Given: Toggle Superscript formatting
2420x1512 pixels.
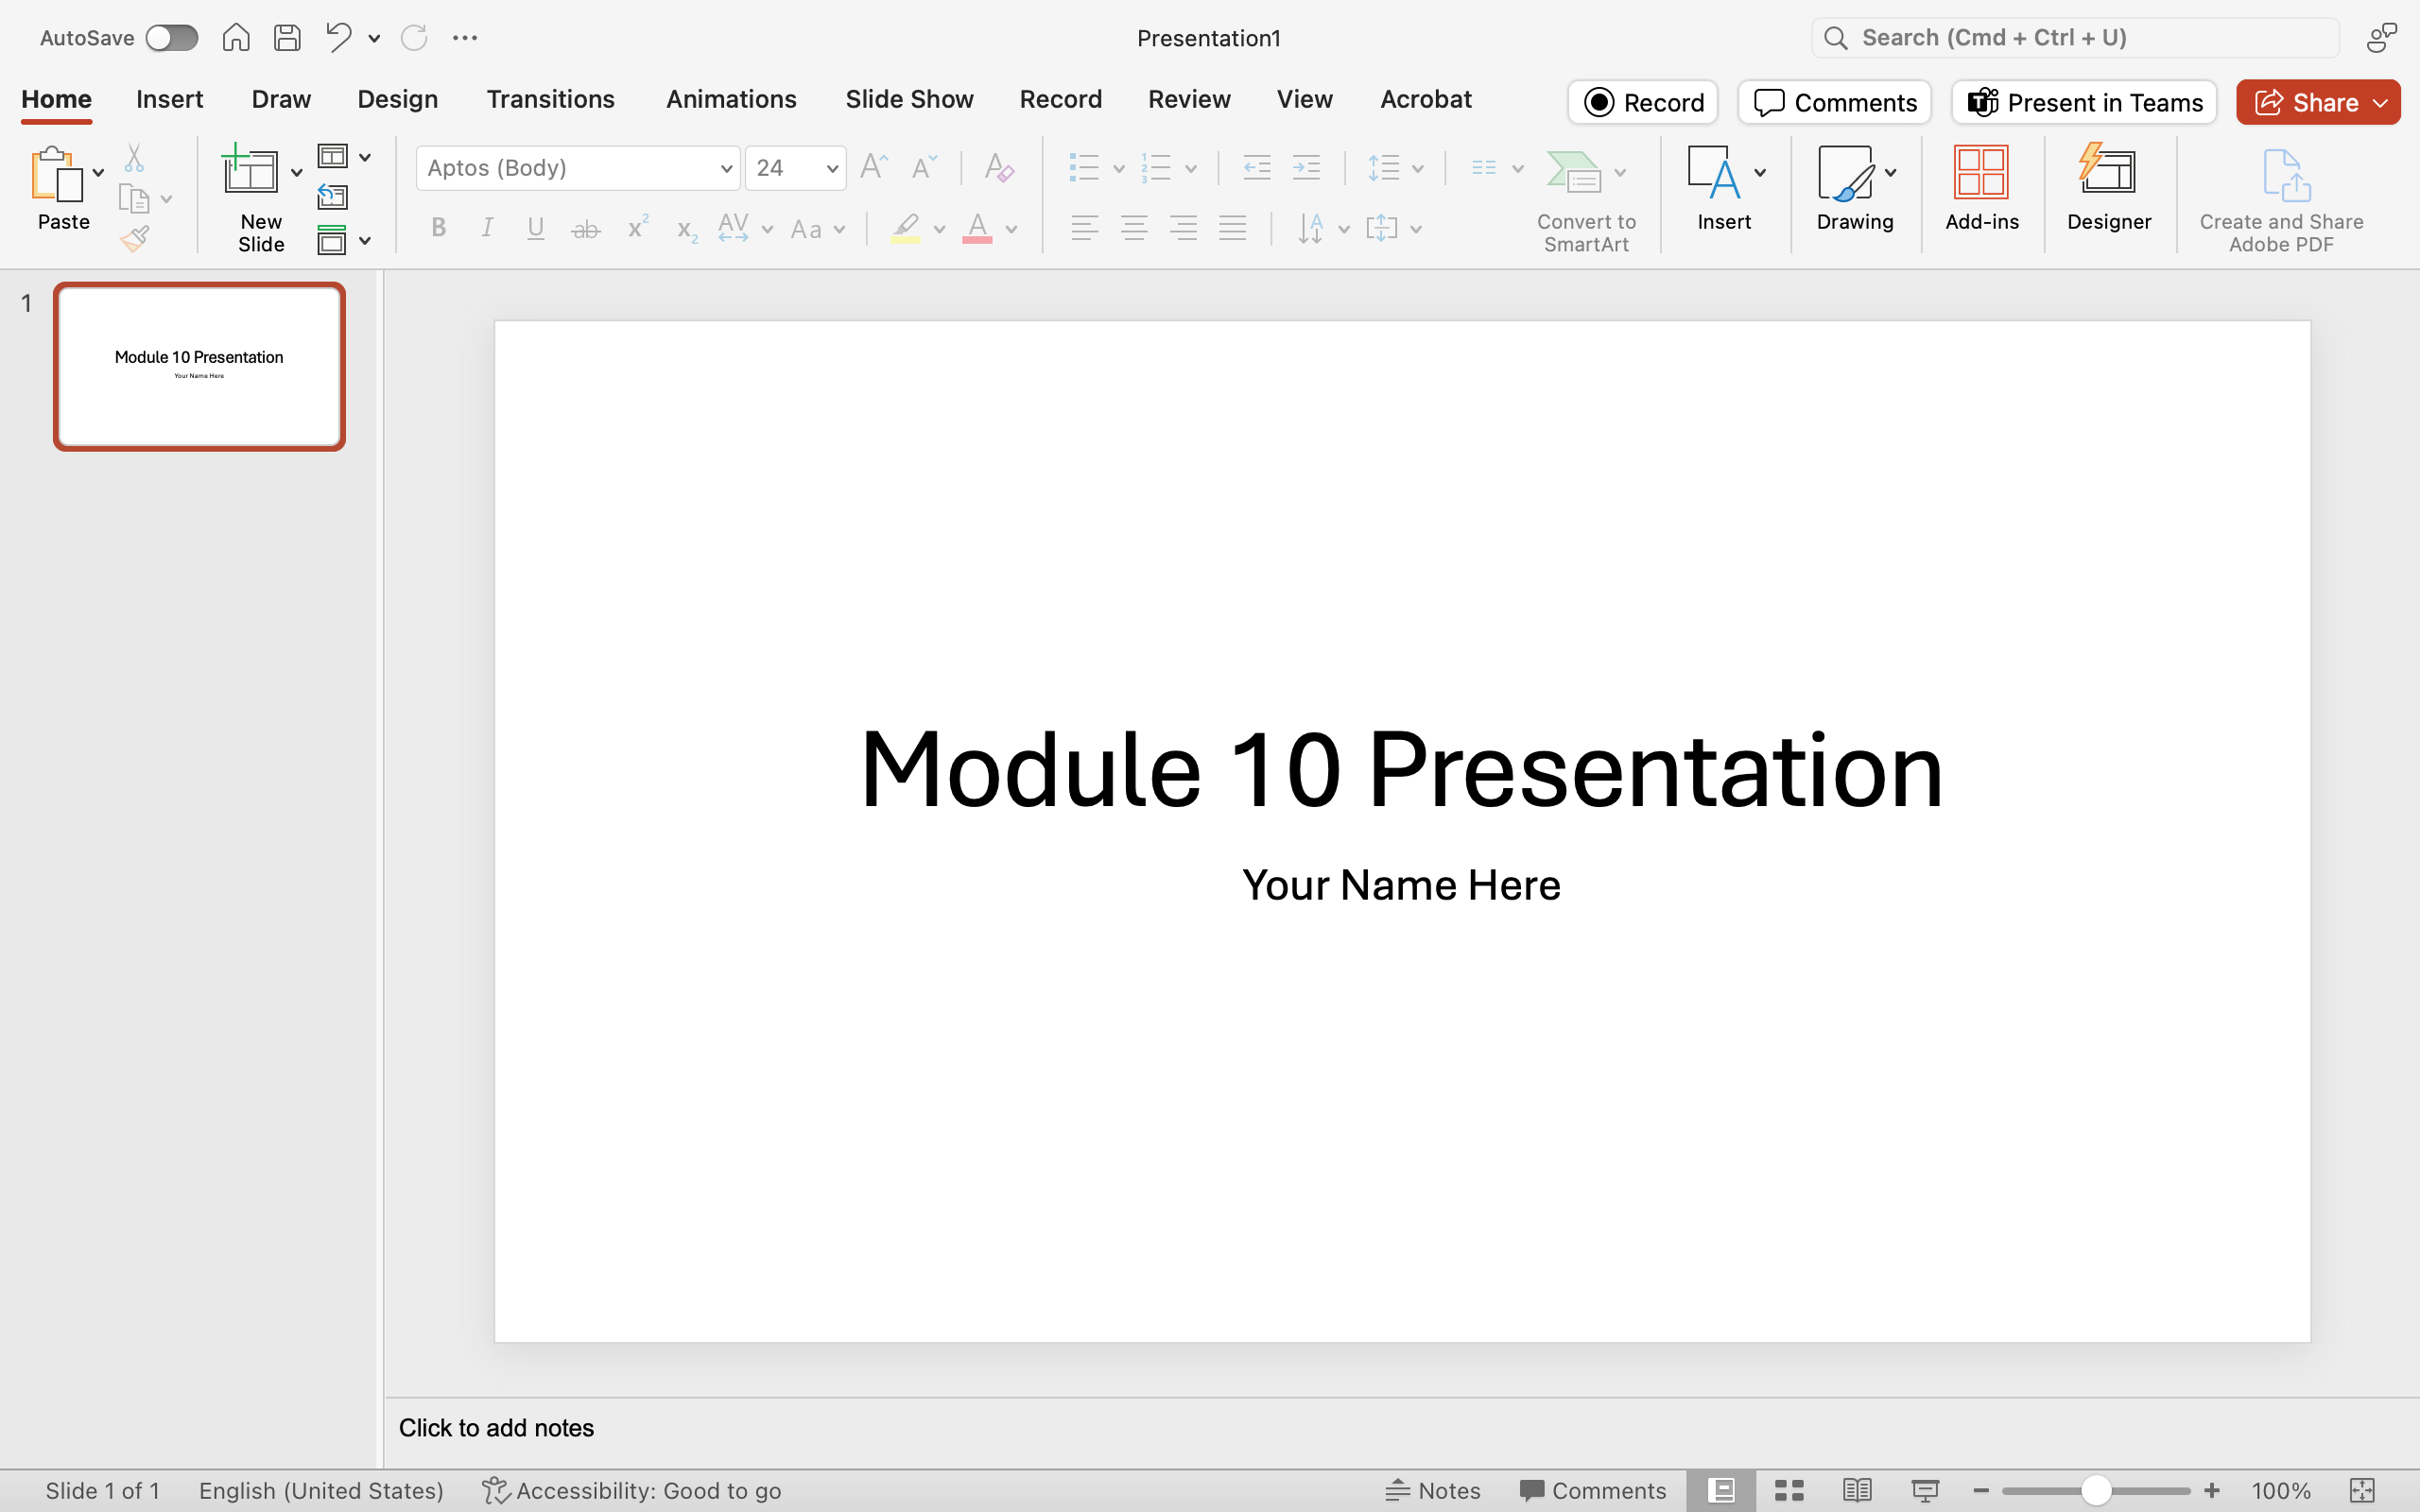Looking at the screenshot, I should 638,226.
